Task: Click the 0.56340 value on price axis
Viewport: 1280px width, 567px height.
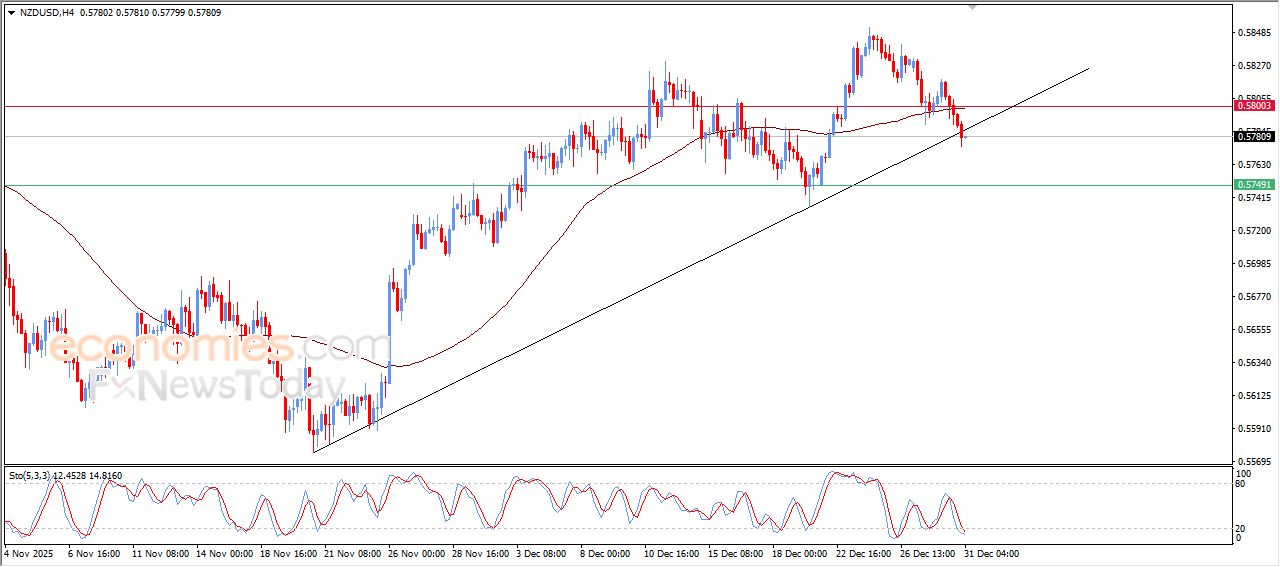Action: click(x=1253, y=363)
